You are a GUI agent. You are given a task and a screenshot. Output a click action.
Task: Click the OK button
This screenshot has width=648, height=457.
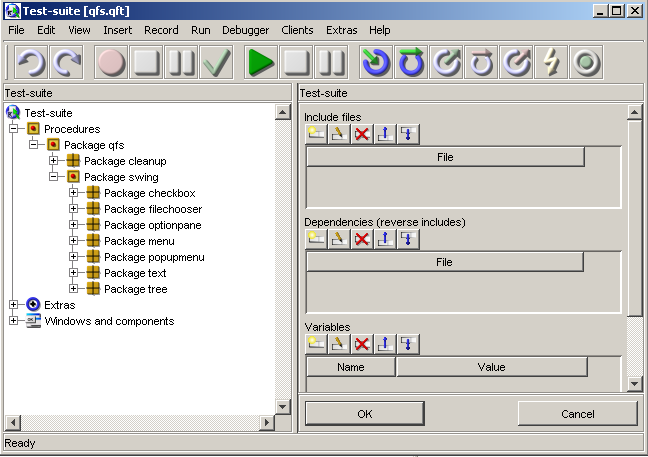coord(364,414)
